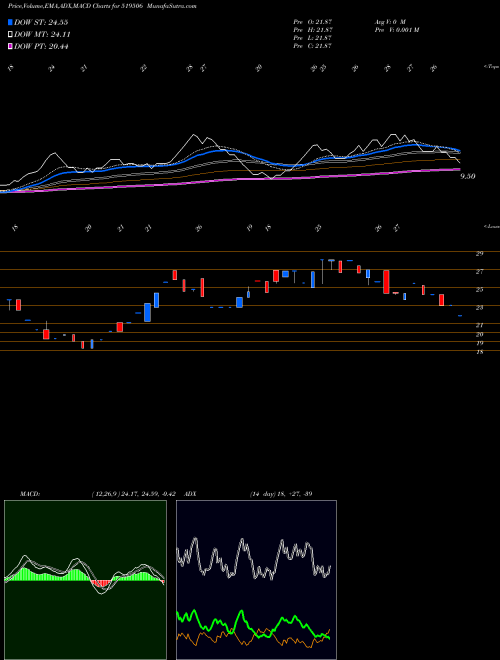Click price axis label 20
Screen dimensions: 500x660
(x=479, y=335)
